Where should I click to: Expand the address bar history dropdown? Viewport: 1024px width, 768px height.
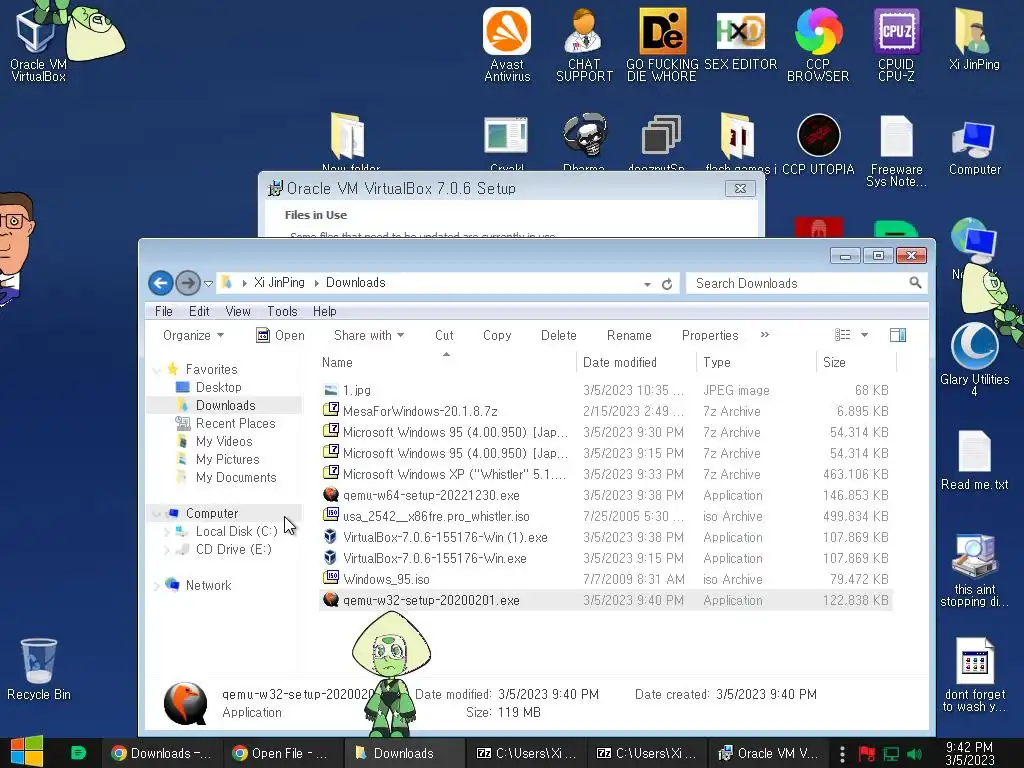(x=647, y=284)
